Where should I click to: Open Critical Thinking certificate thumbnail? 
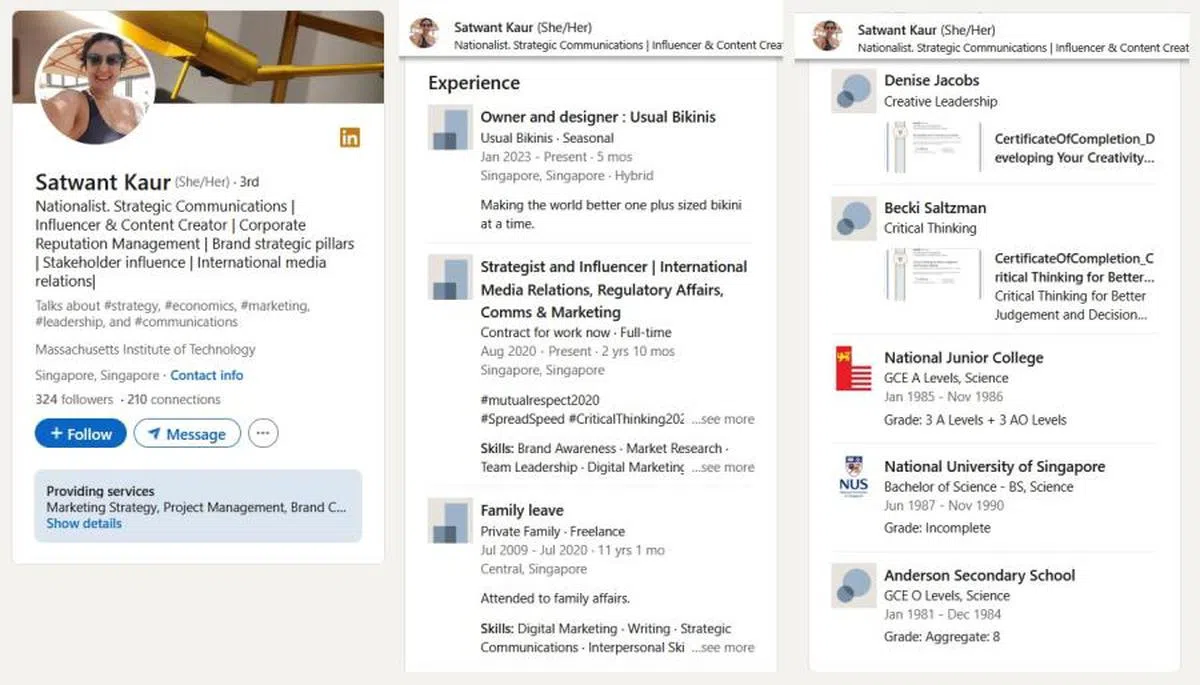pyautogui.click(x=930, y=275)
